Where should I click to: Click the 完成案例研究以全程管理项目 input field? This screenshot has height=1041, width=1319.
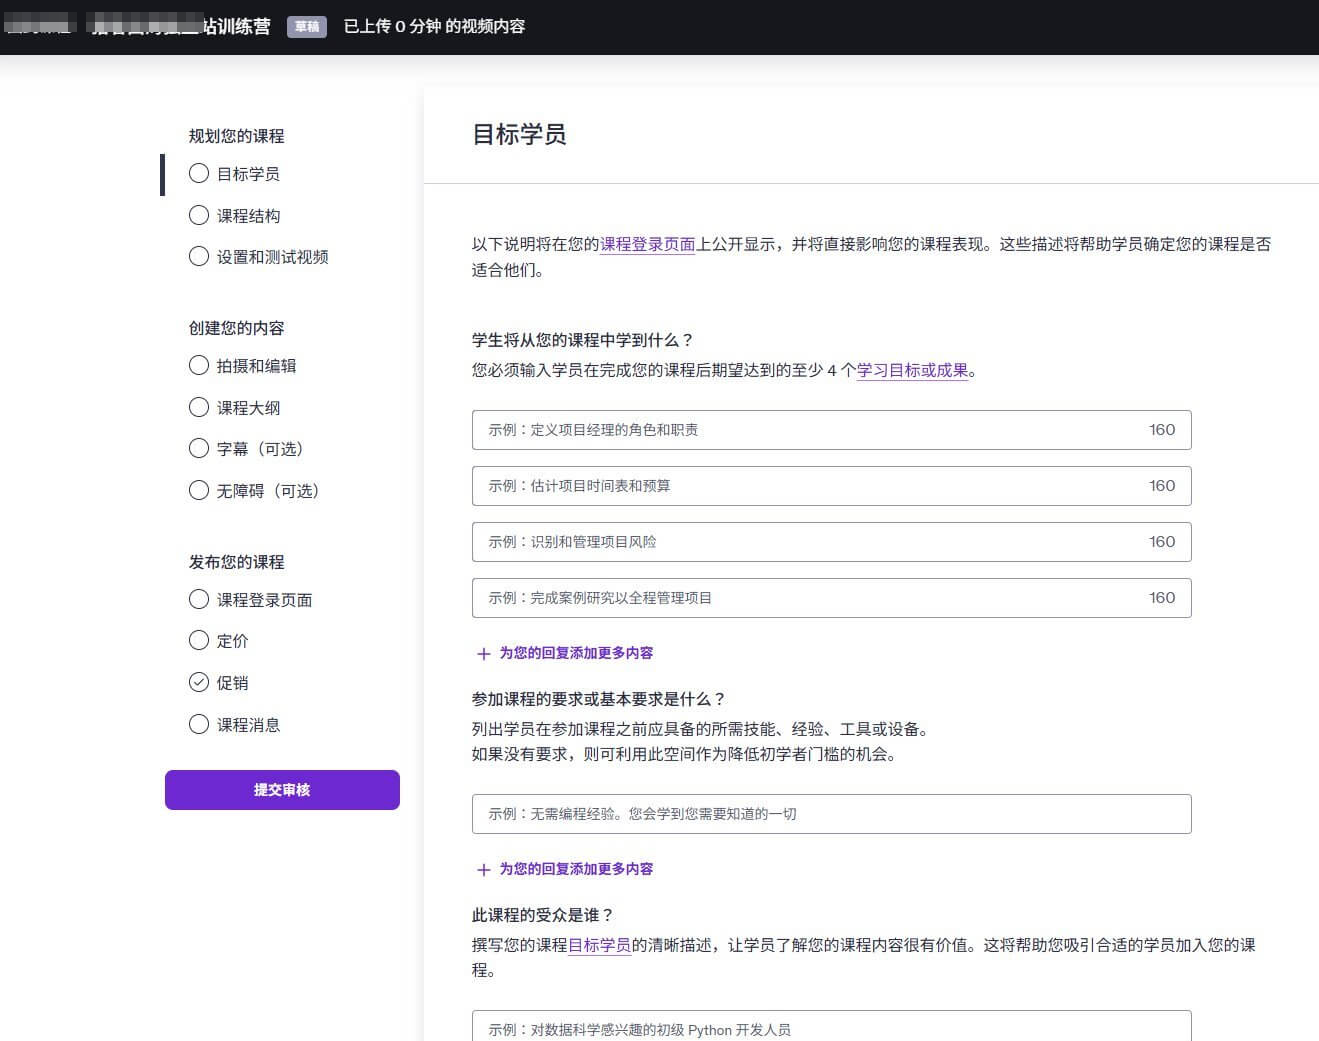832,598
